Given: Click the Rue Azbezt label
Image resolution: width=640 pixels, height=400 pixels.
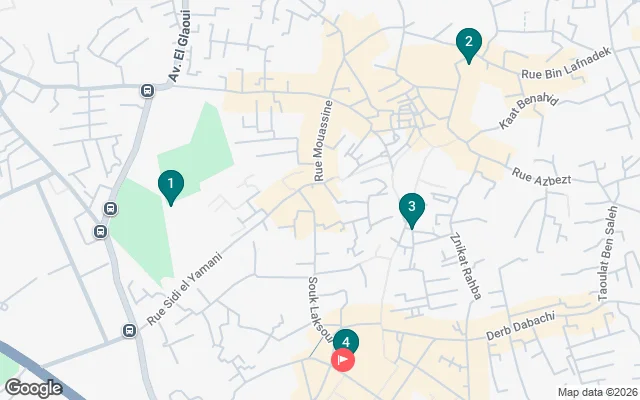Looking at the screenshot, I should tap(541, 176).
